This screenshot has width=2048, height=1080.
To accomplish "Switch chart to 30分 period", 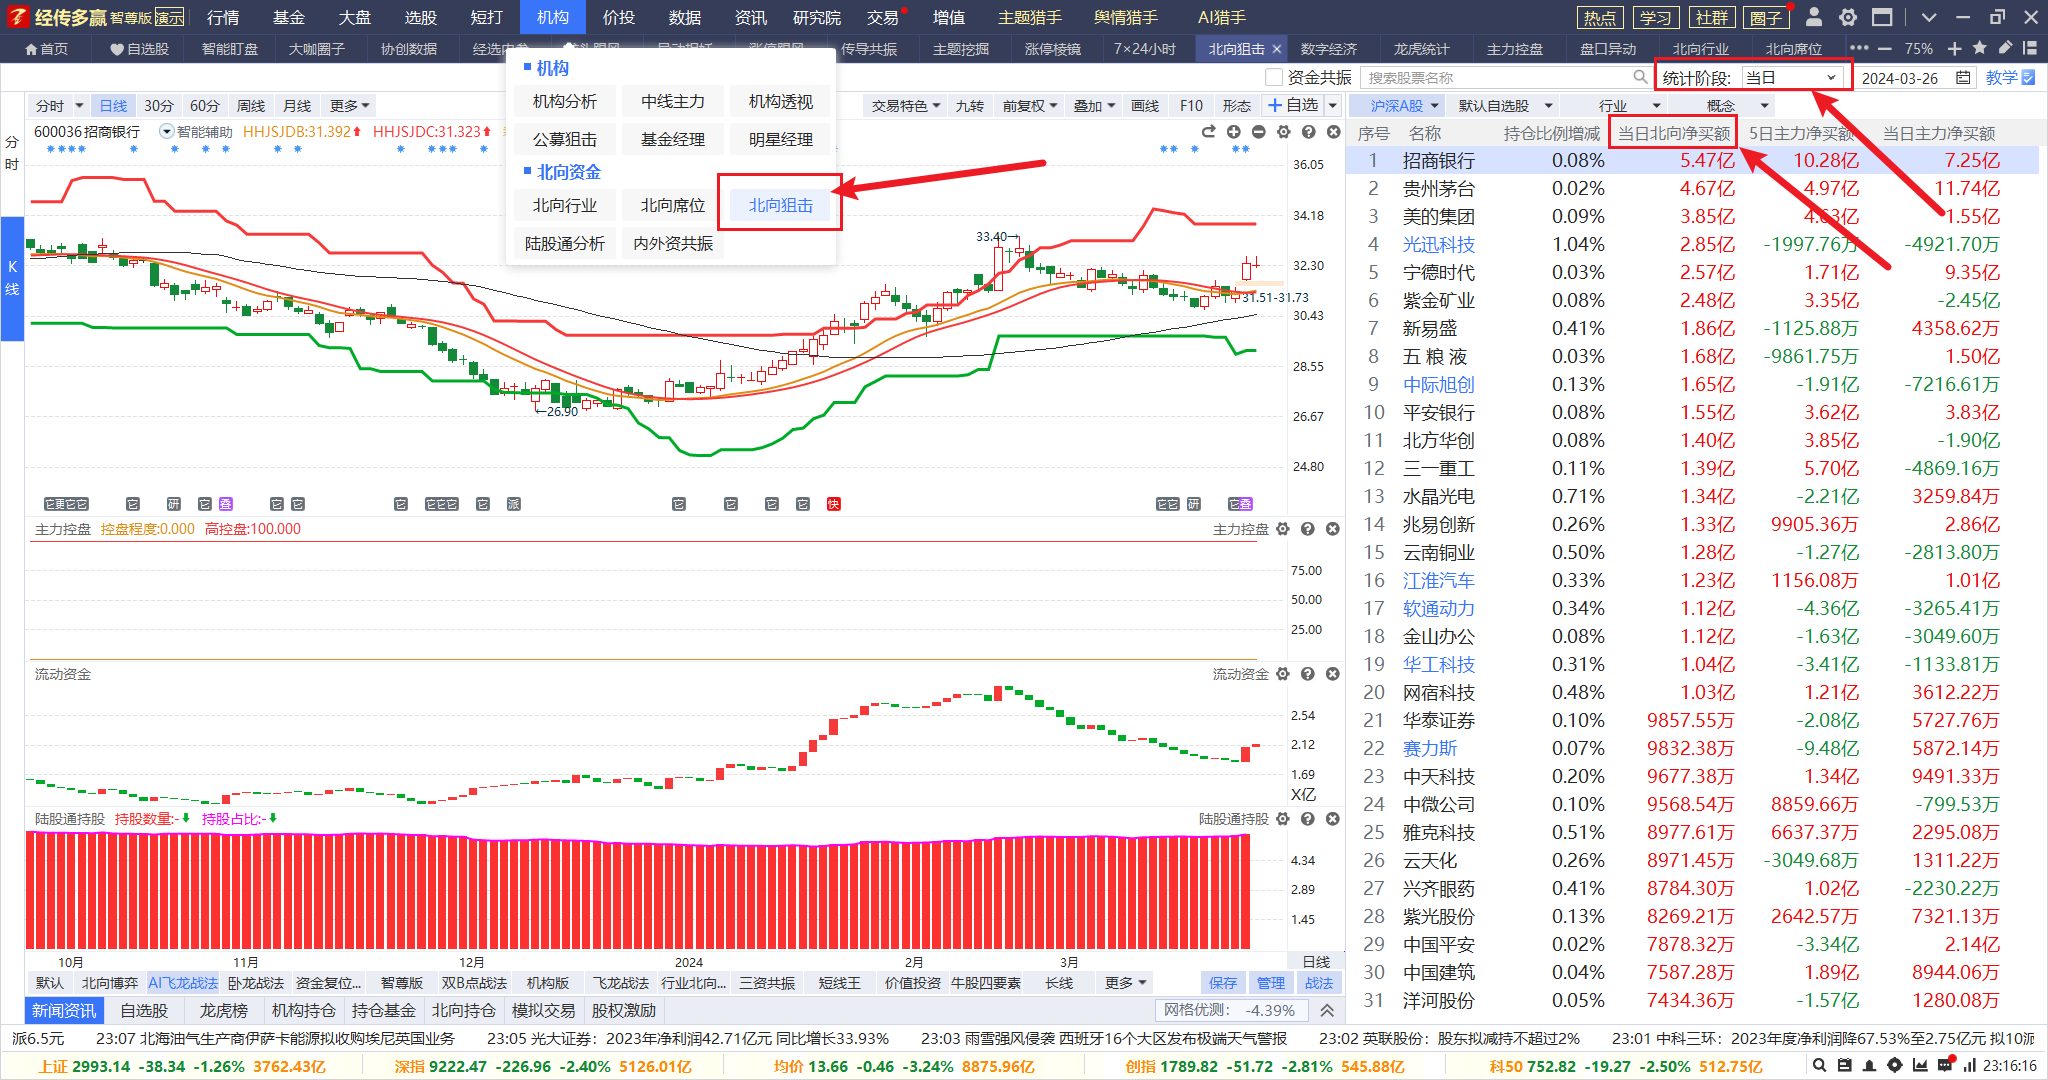I will 159,106.
